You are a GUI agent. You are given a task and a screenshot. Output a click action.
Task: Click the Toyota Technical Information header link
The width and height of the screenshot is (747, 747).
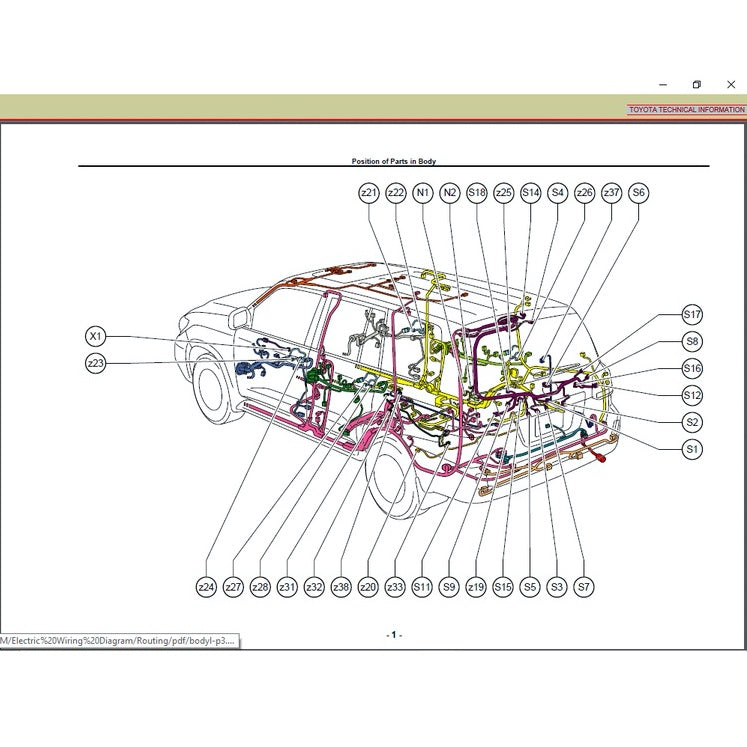click(686, 110)
